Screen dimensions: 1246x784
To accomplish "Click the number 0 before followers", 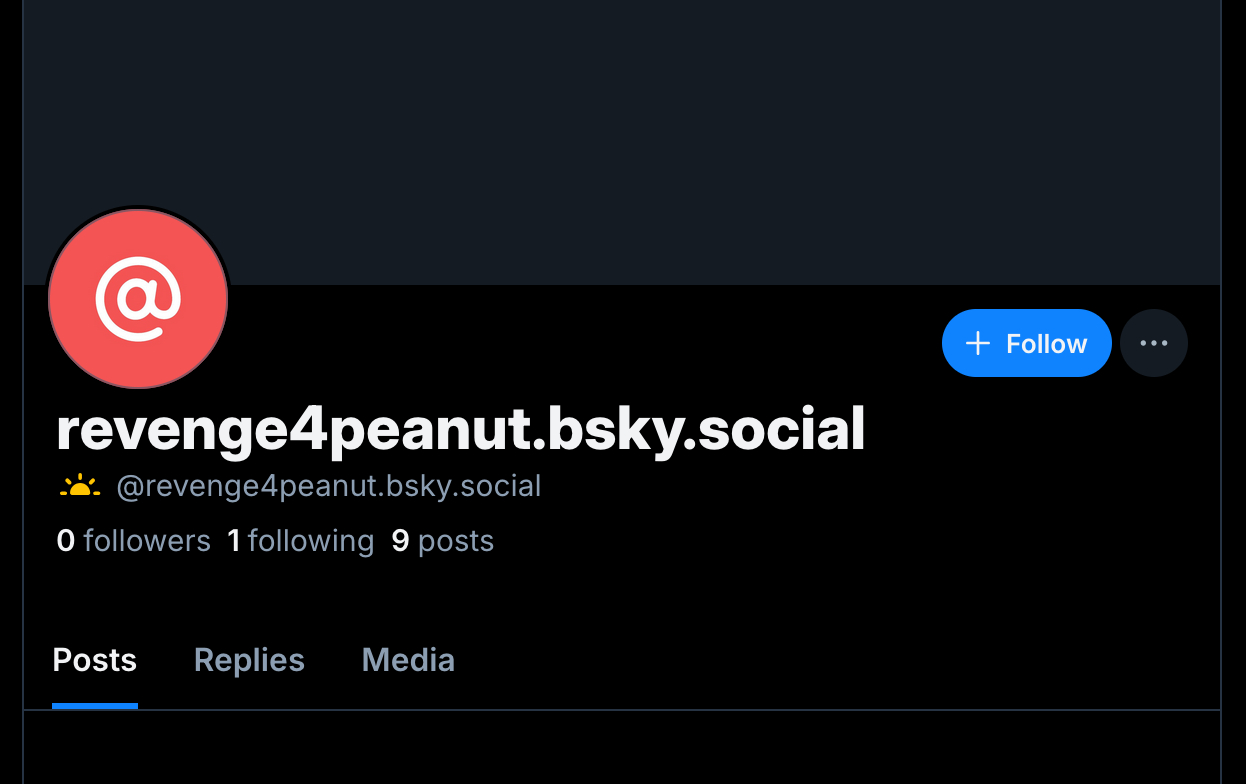I will click(x=66, y=541).
